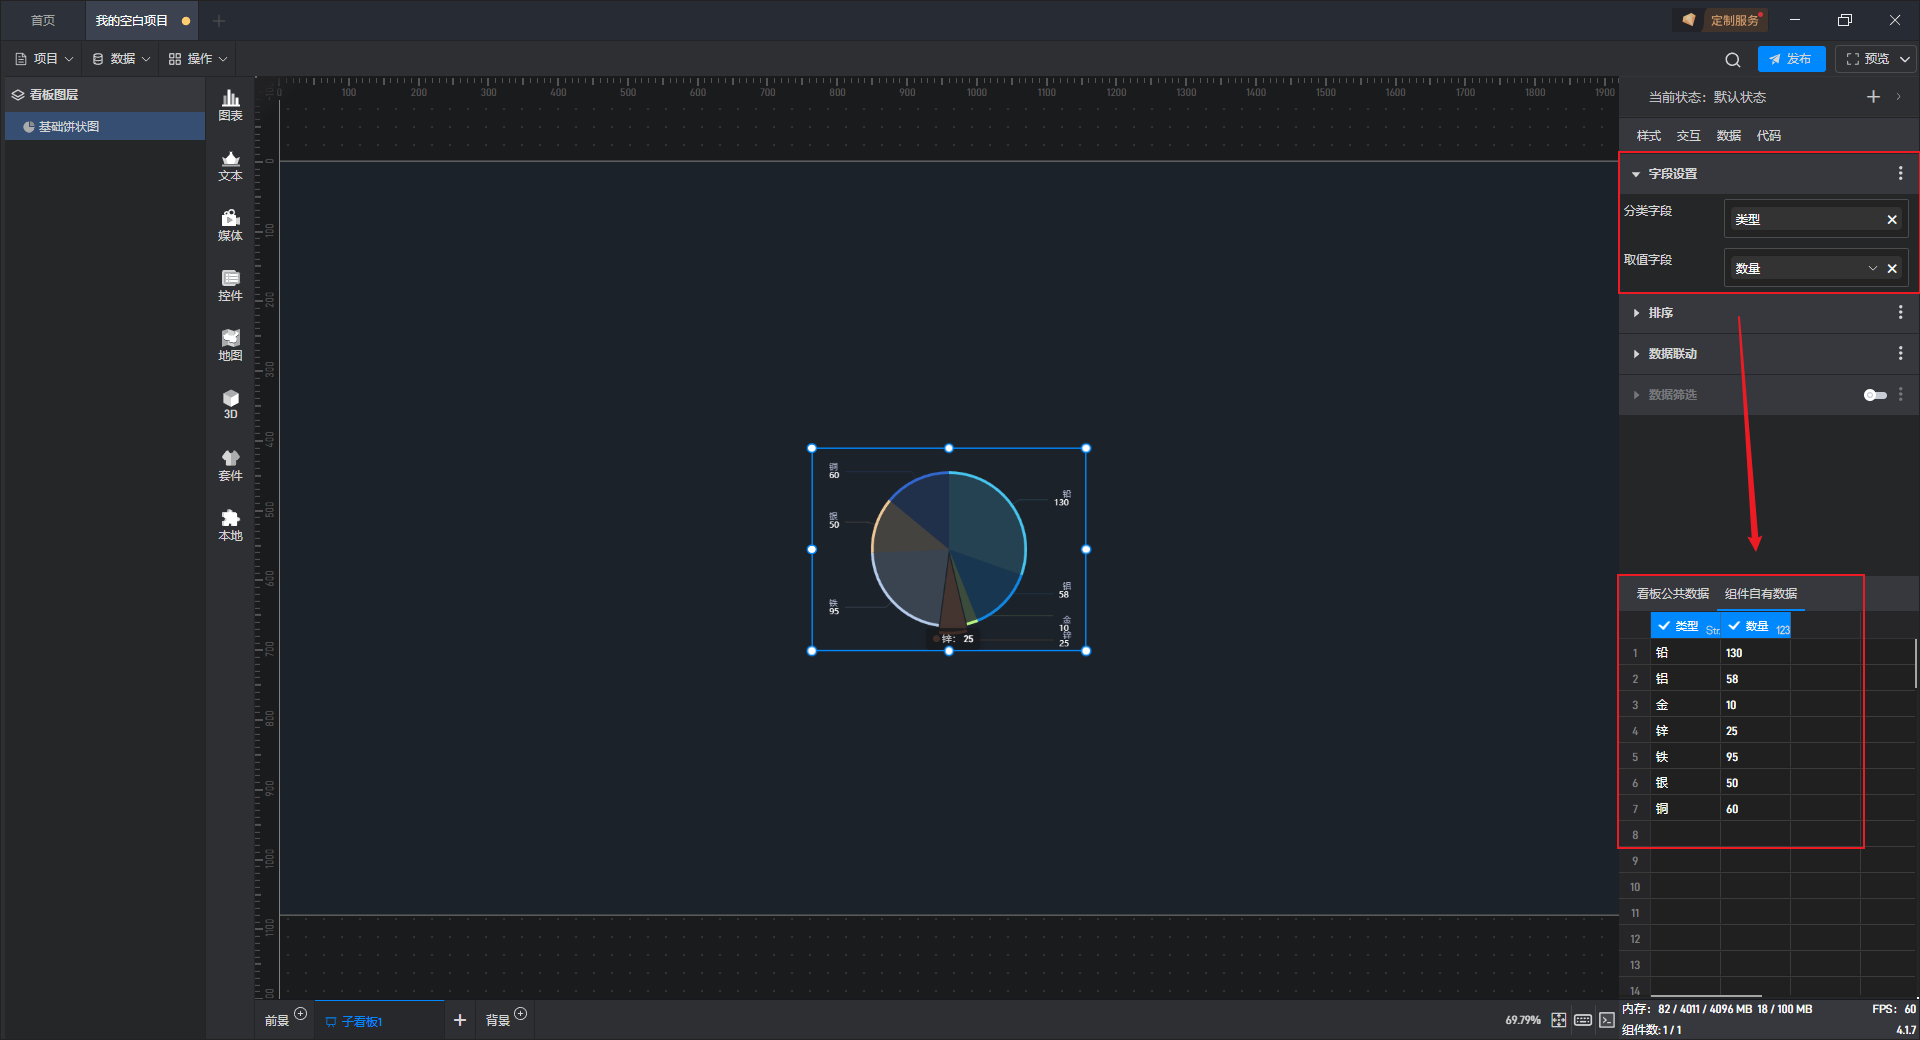Add a new sub-board with plus
Image resolution: width=1920 pixels, height=1040 pixels.
point(460,1020)
